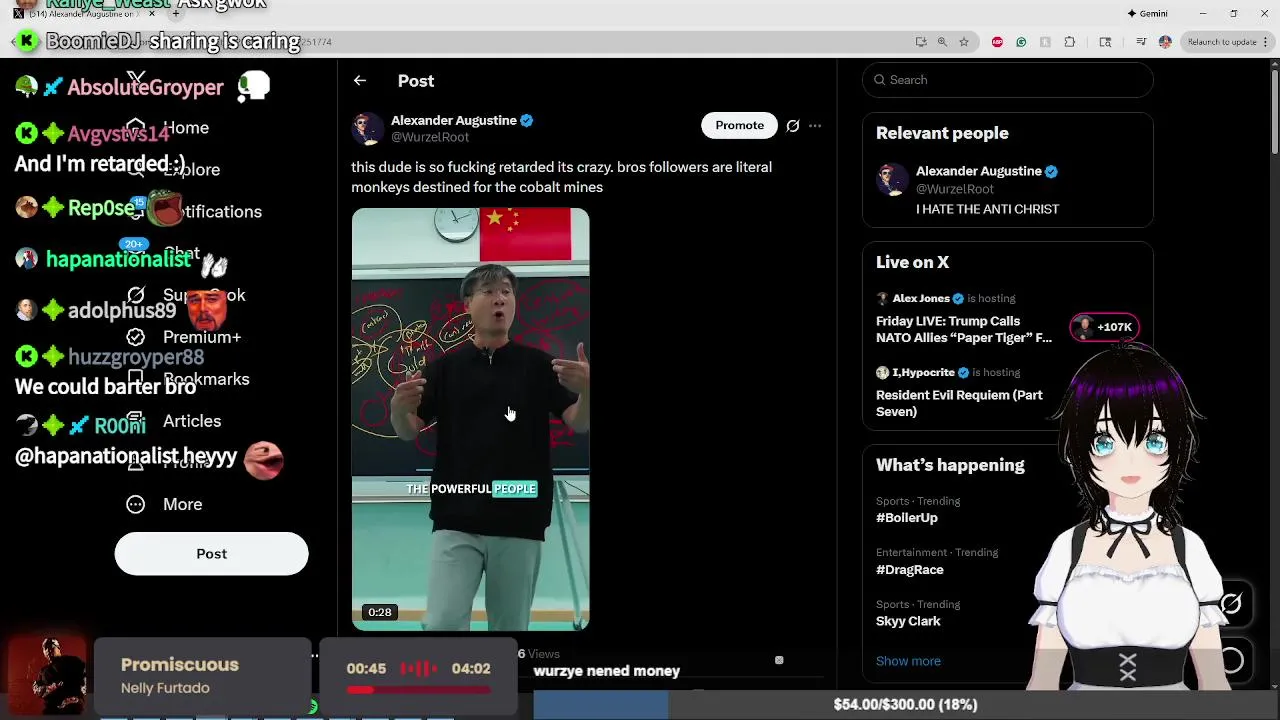Open the post's three-dot more menu

tap(815, 125)
